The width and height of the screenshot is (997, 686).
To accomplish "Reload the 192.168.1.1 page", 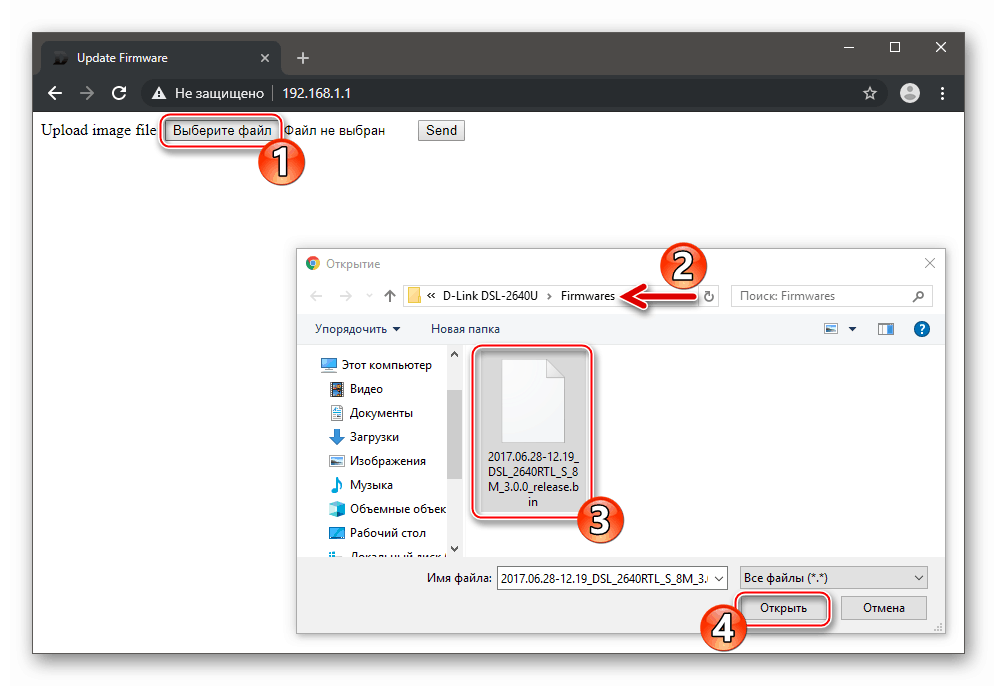I will pos(119,93).
